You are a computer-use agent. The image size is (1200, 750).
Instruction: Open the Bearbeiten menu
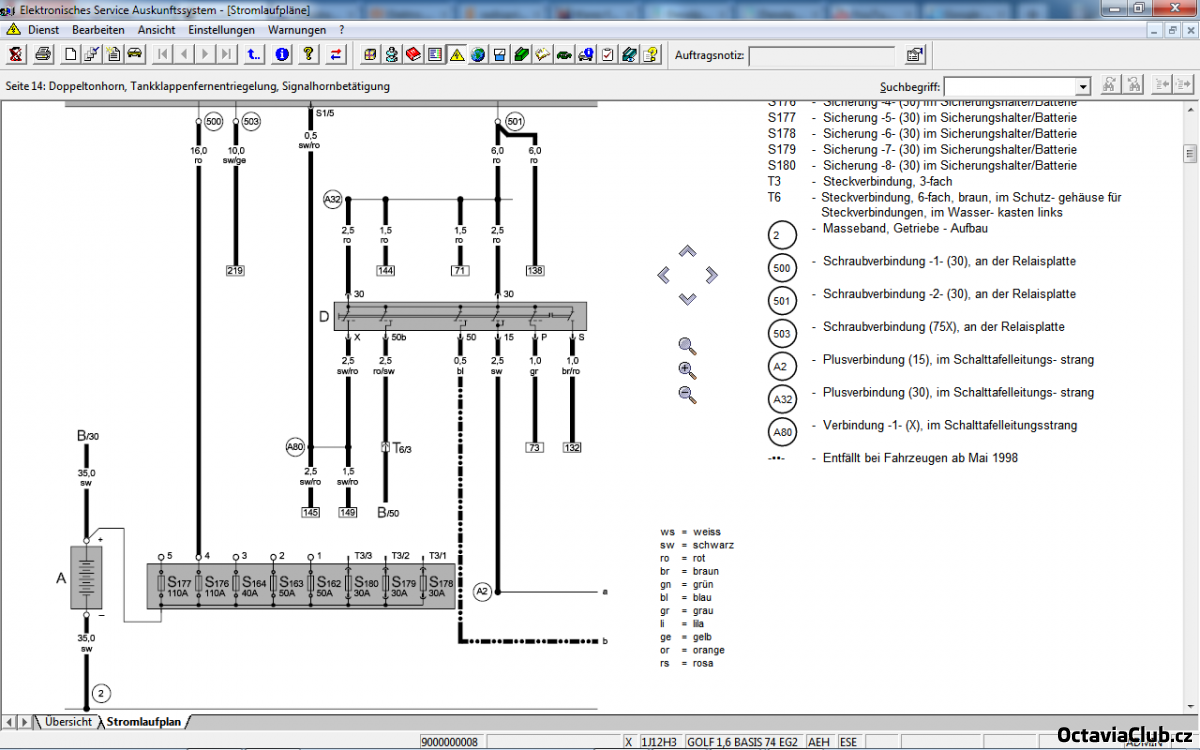pyautogui.click(x=98, y=30)
